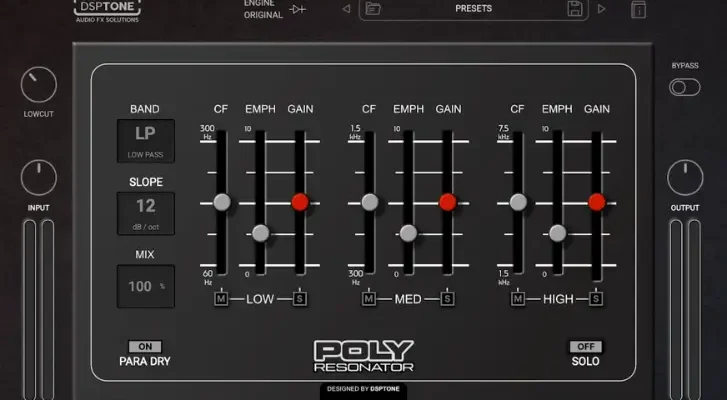Enable the SOLO button
The image size is (727, 400).
point(585,346)
